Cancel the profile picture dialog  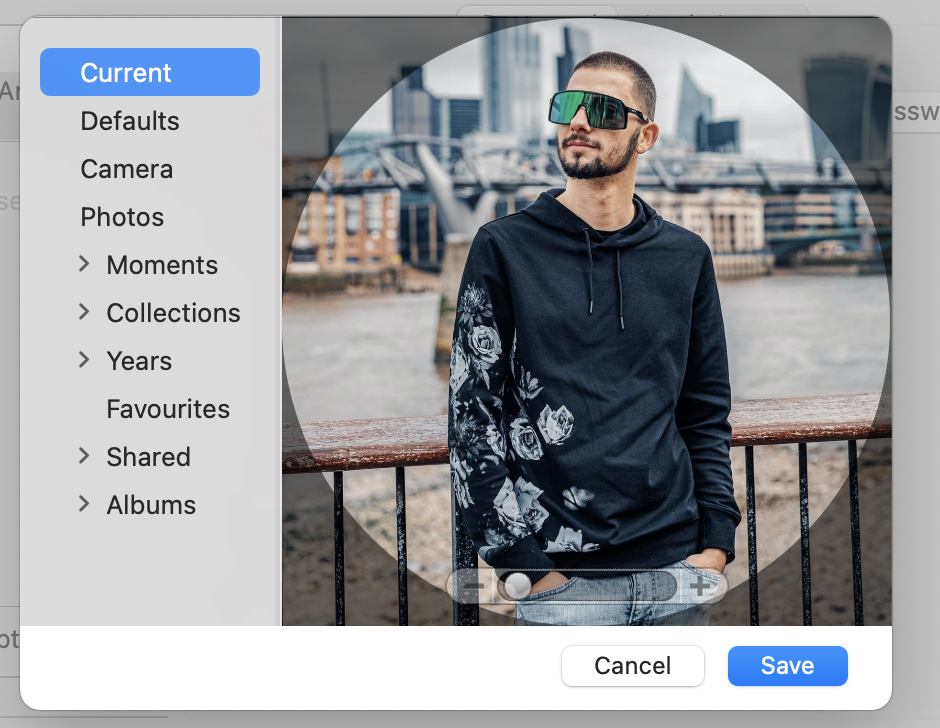632,665
